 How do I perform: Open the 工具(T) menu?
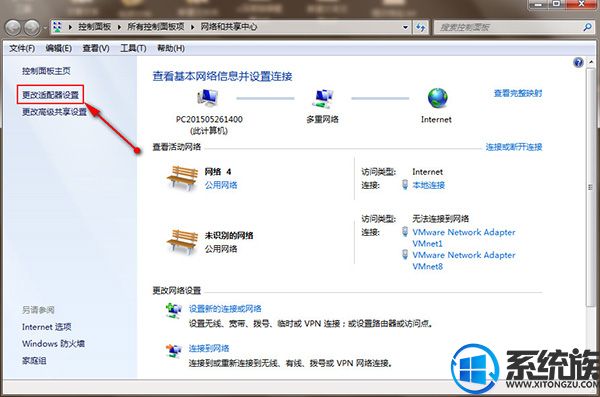133,48
